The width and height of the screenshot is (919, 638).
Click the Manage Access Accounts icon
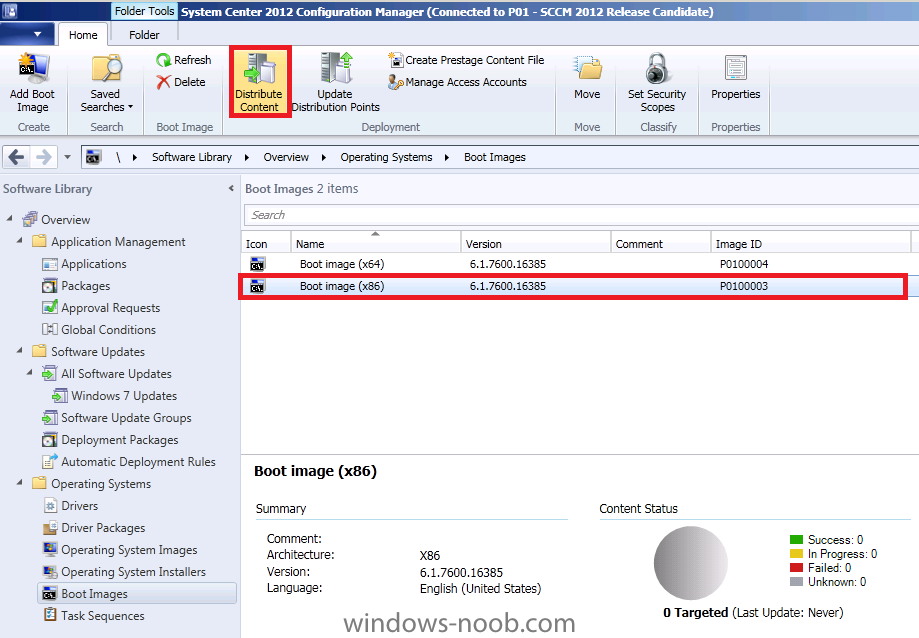396,82
